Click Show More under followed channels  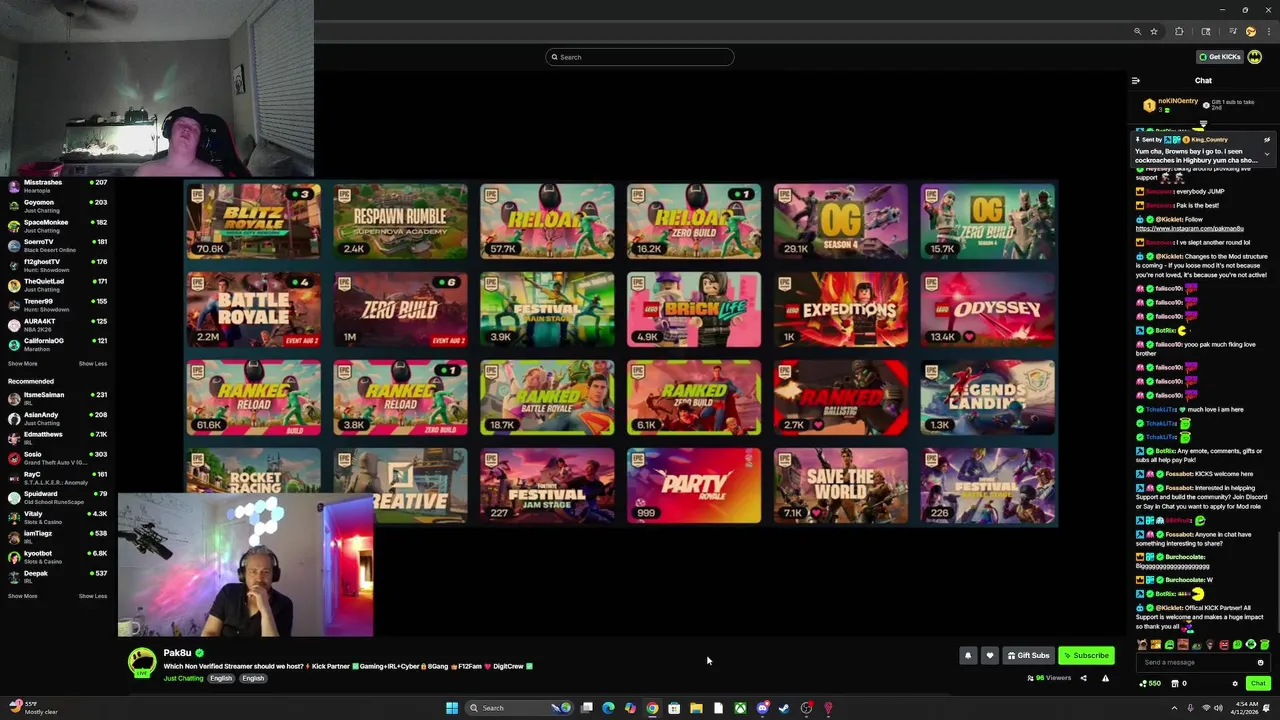tap(22, 364)
